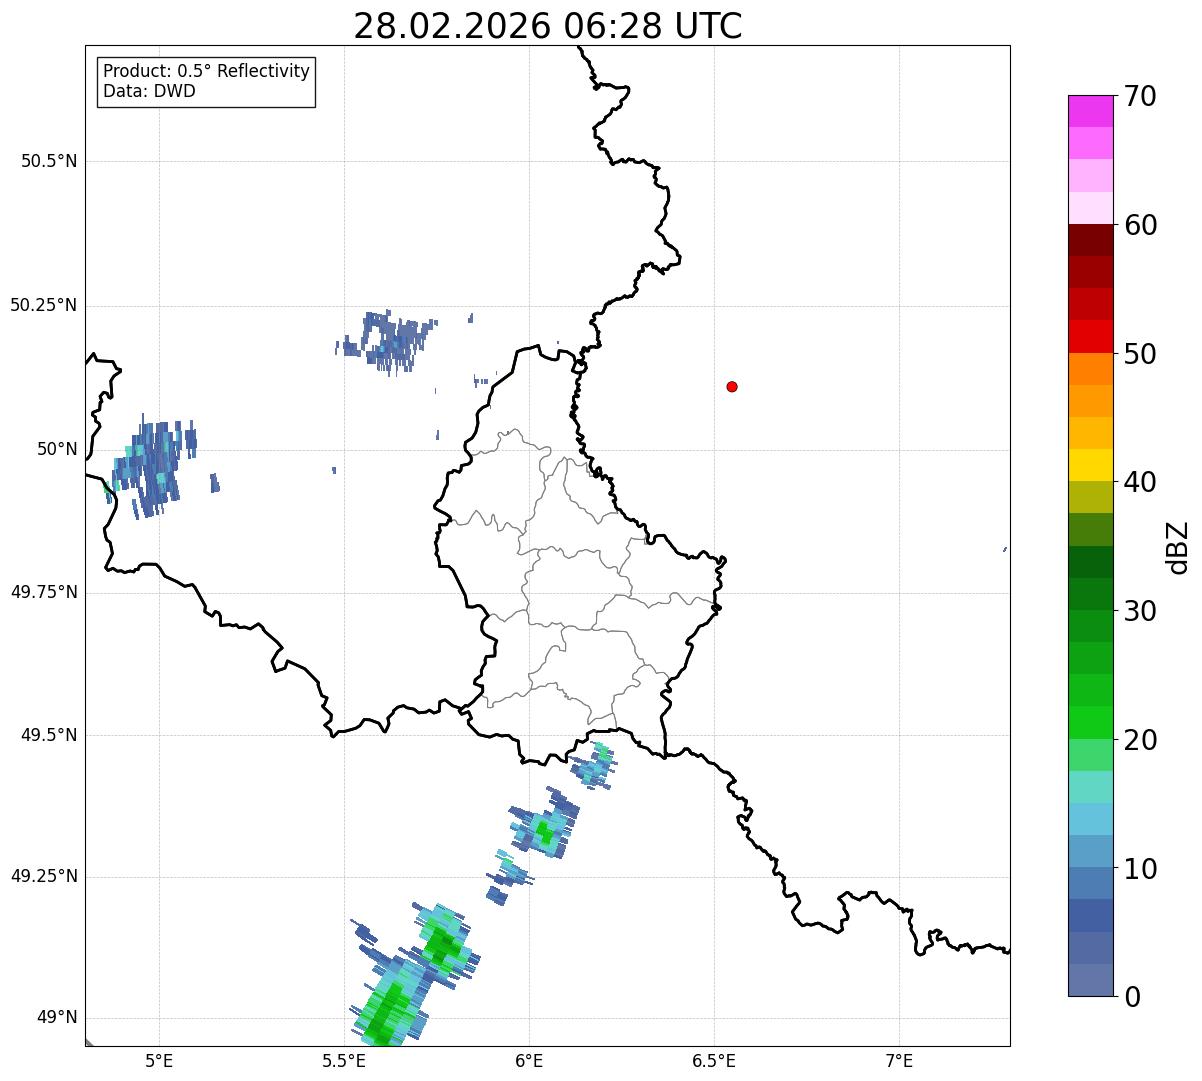Image resolution: width=1202 pixels, height=1081 pixels.
Task: Click the 40 tick label on colorbar
Action: click(x=1140, y=482)
